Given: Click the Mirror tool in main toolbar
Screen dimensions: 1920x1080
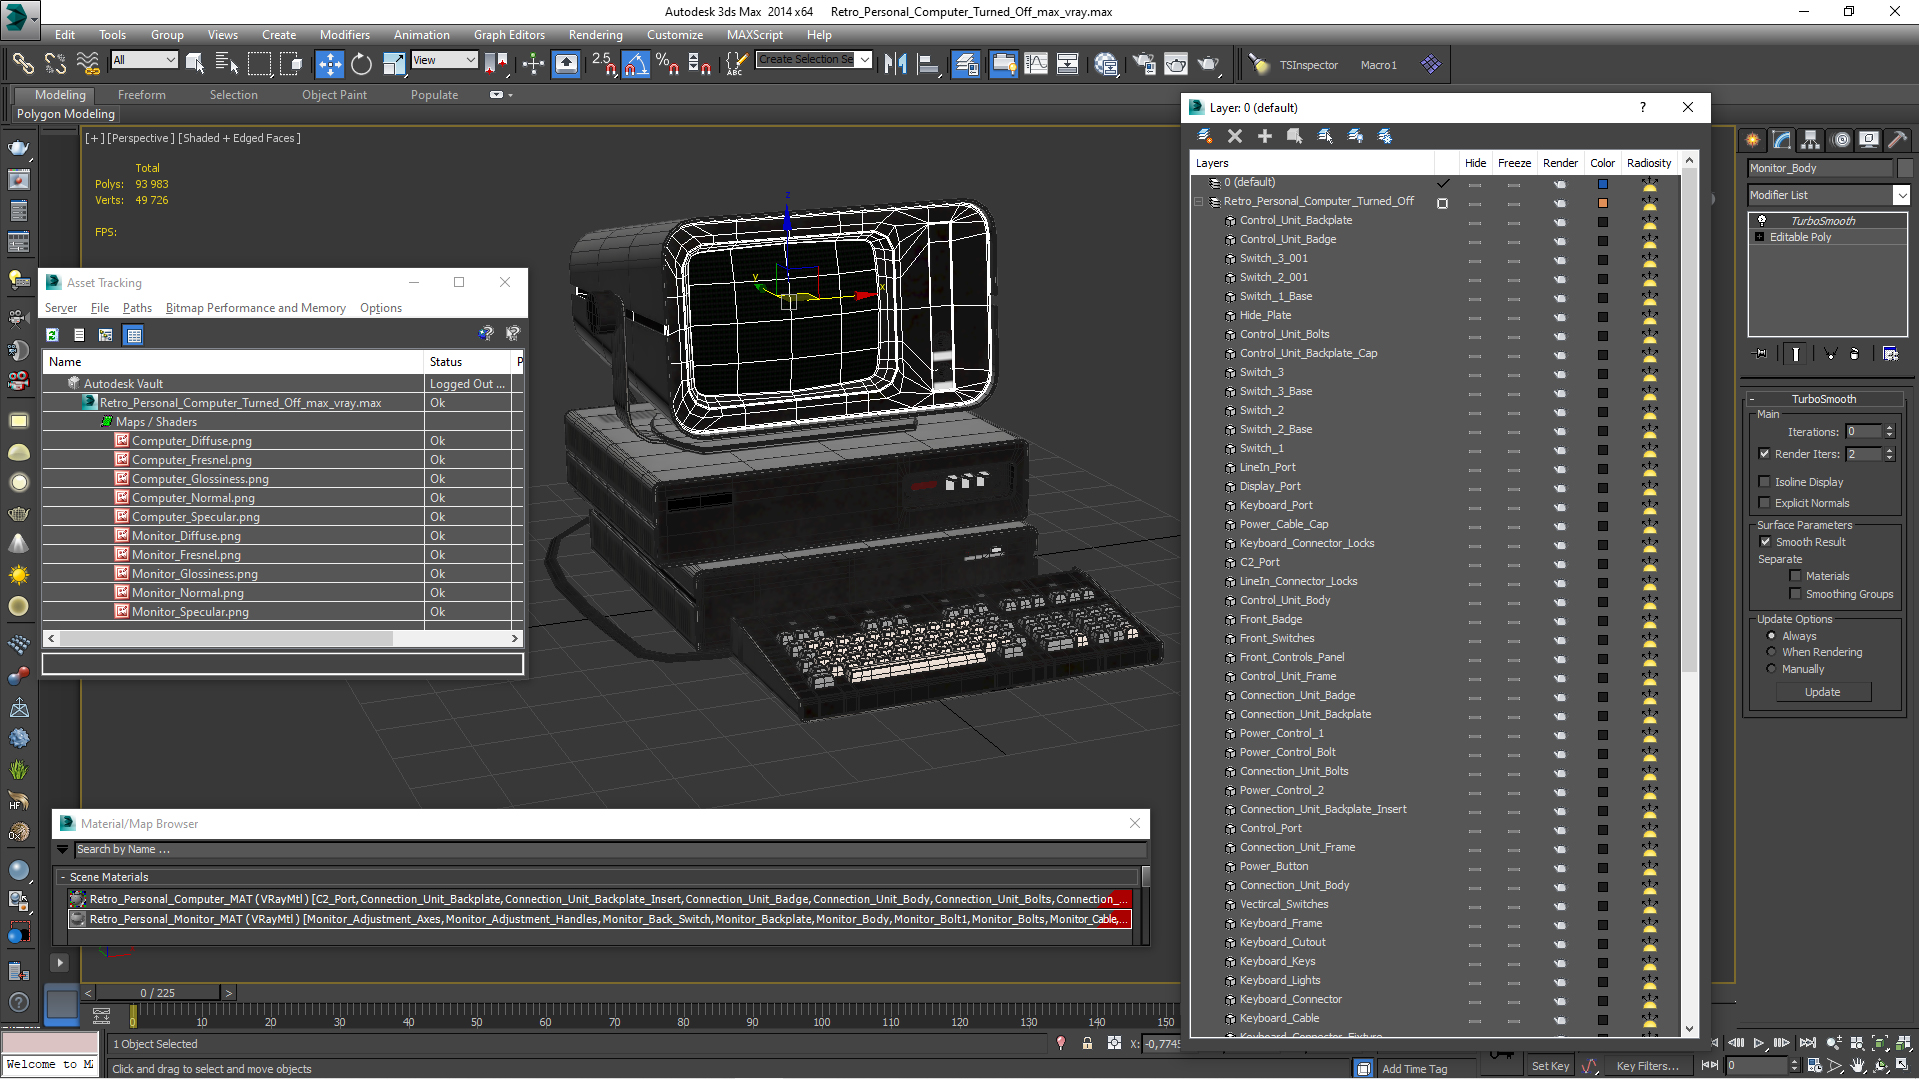Looking at the screenshot, I should [895, 64].
